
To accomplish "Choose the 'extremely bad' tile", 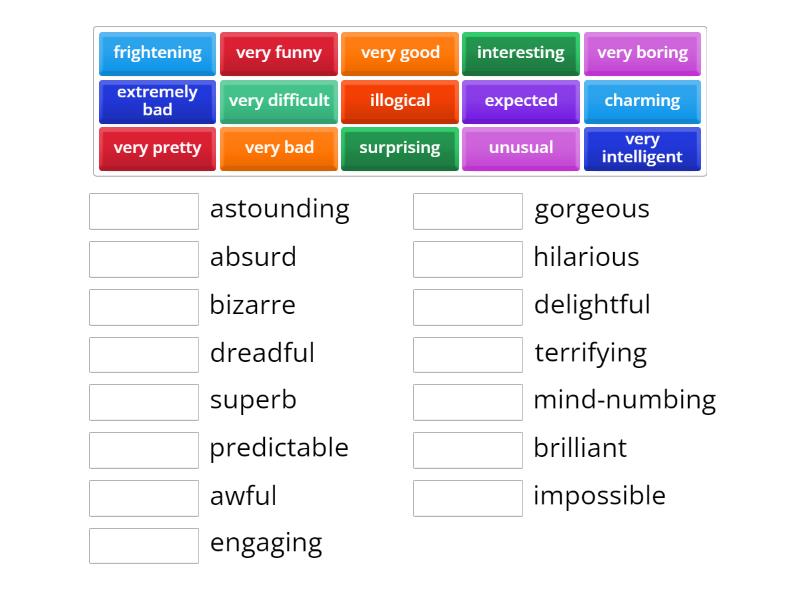I will [x=156, y=101].
